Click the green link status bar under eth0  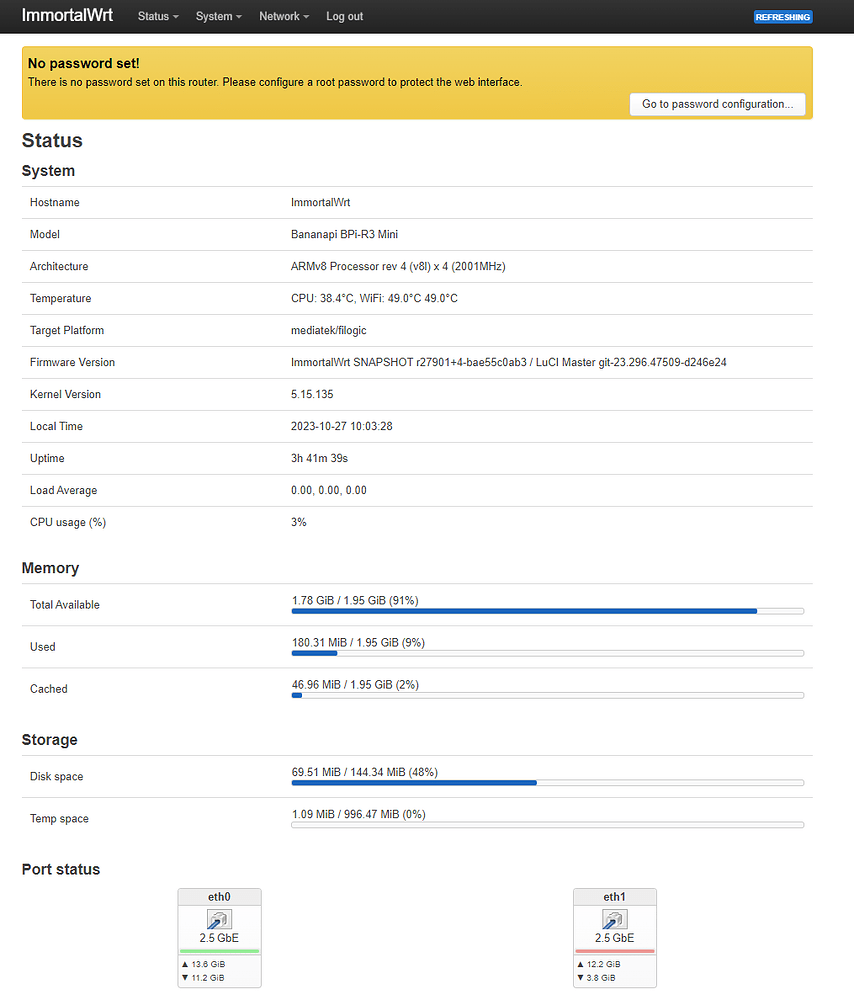[219, 950]
